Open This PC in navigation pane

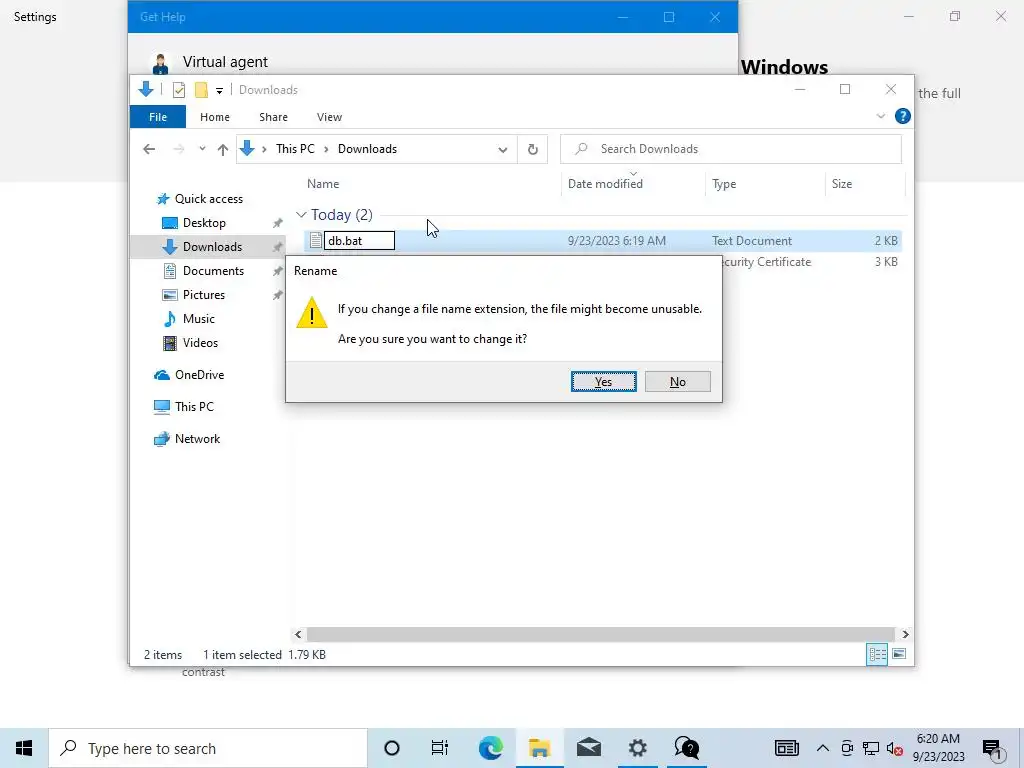click(x=194, y=406)
